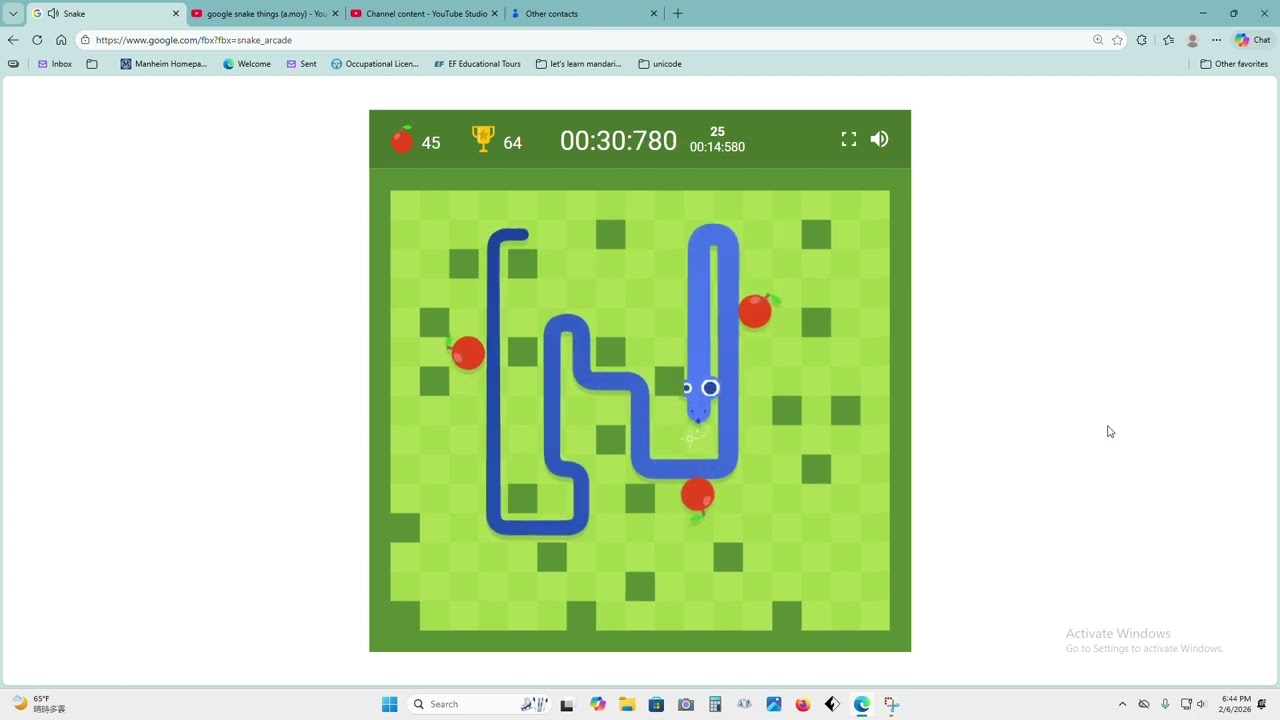Open Settings and more menu

(x=1216, y=40)
